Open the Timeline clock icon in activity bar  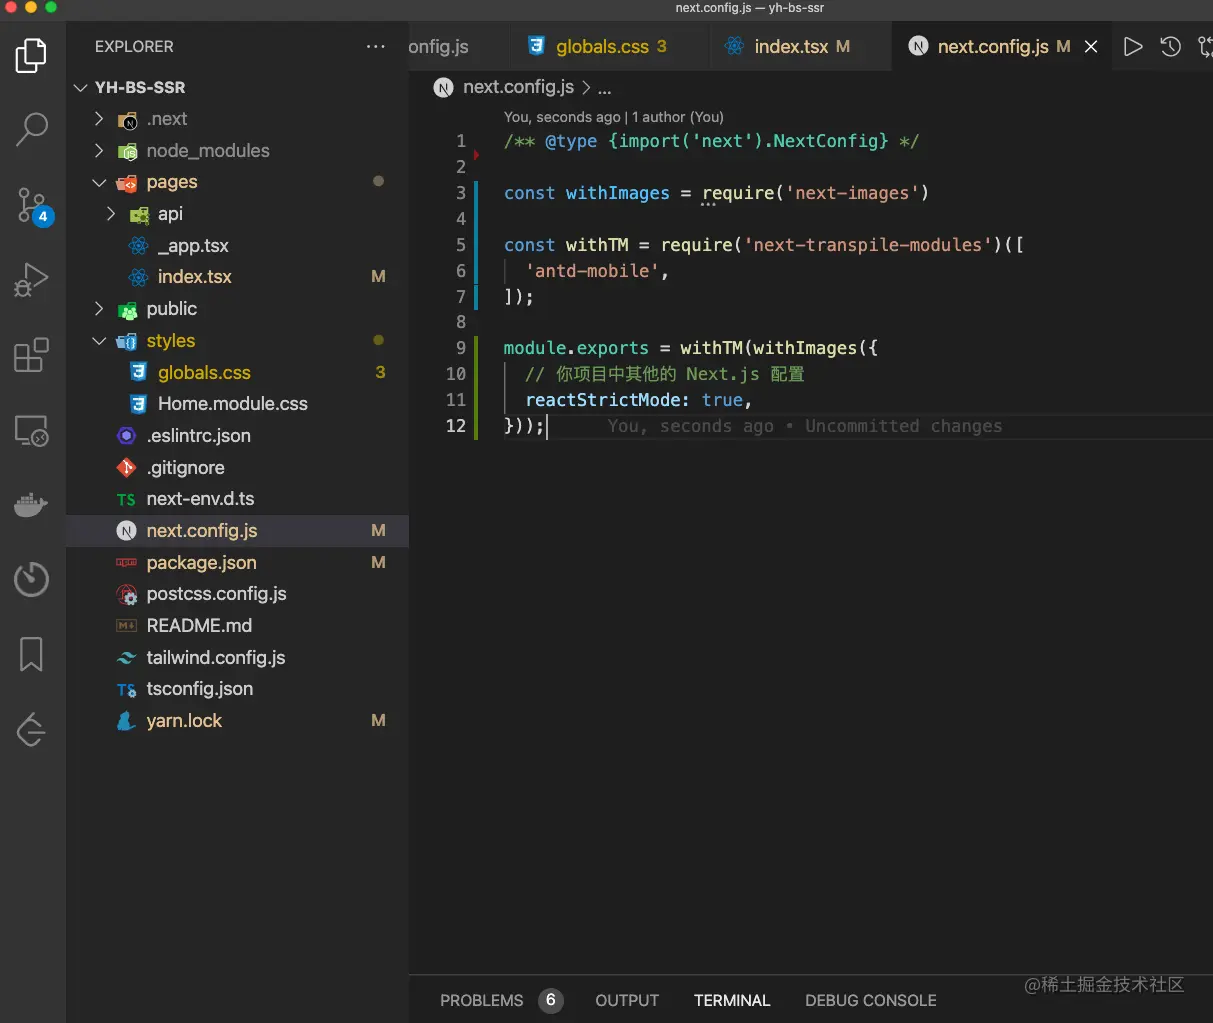pyautogui.click(x=30, y=579)
